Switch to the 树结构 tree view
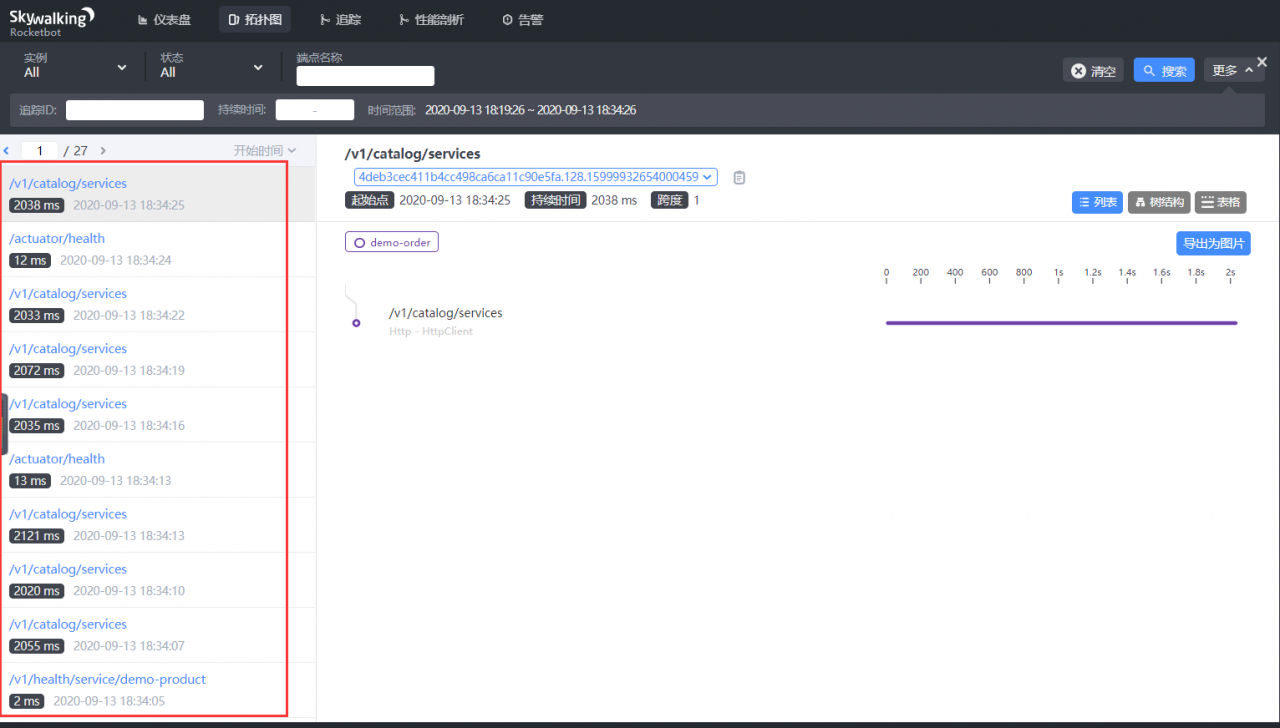This screenshot has height=728, width=1280. [x=1159, y=202]
